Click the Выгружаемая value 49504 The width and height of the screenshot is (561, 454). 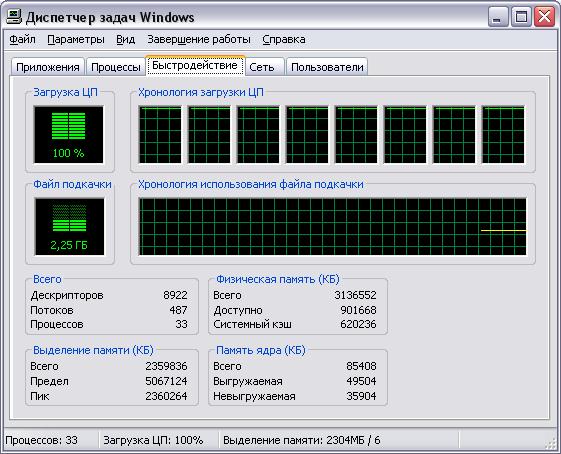point(361,381)
